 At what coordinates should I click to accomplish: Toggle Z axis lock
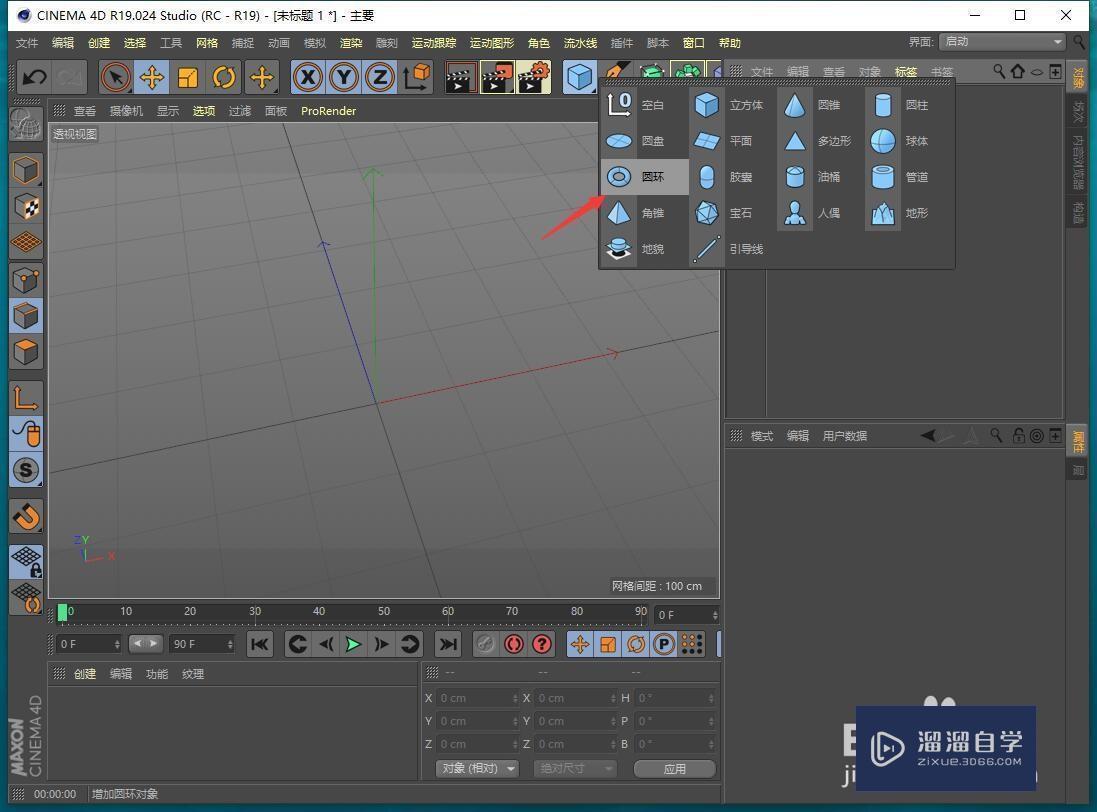[380, 77]
